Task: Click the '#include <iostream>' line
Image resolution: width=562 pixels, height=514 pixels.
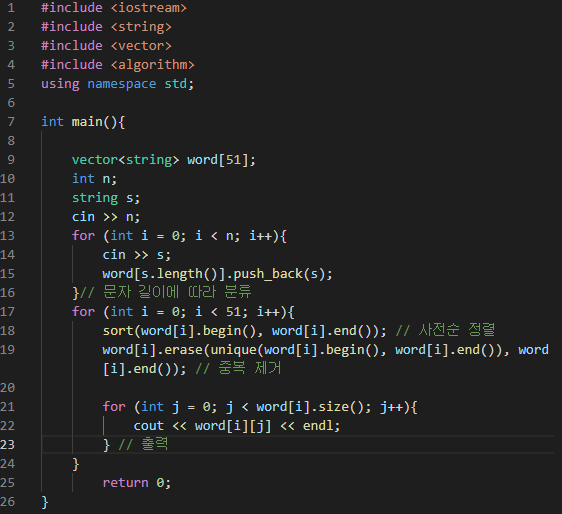Action: pyautogui.click(x=114, y=8)
